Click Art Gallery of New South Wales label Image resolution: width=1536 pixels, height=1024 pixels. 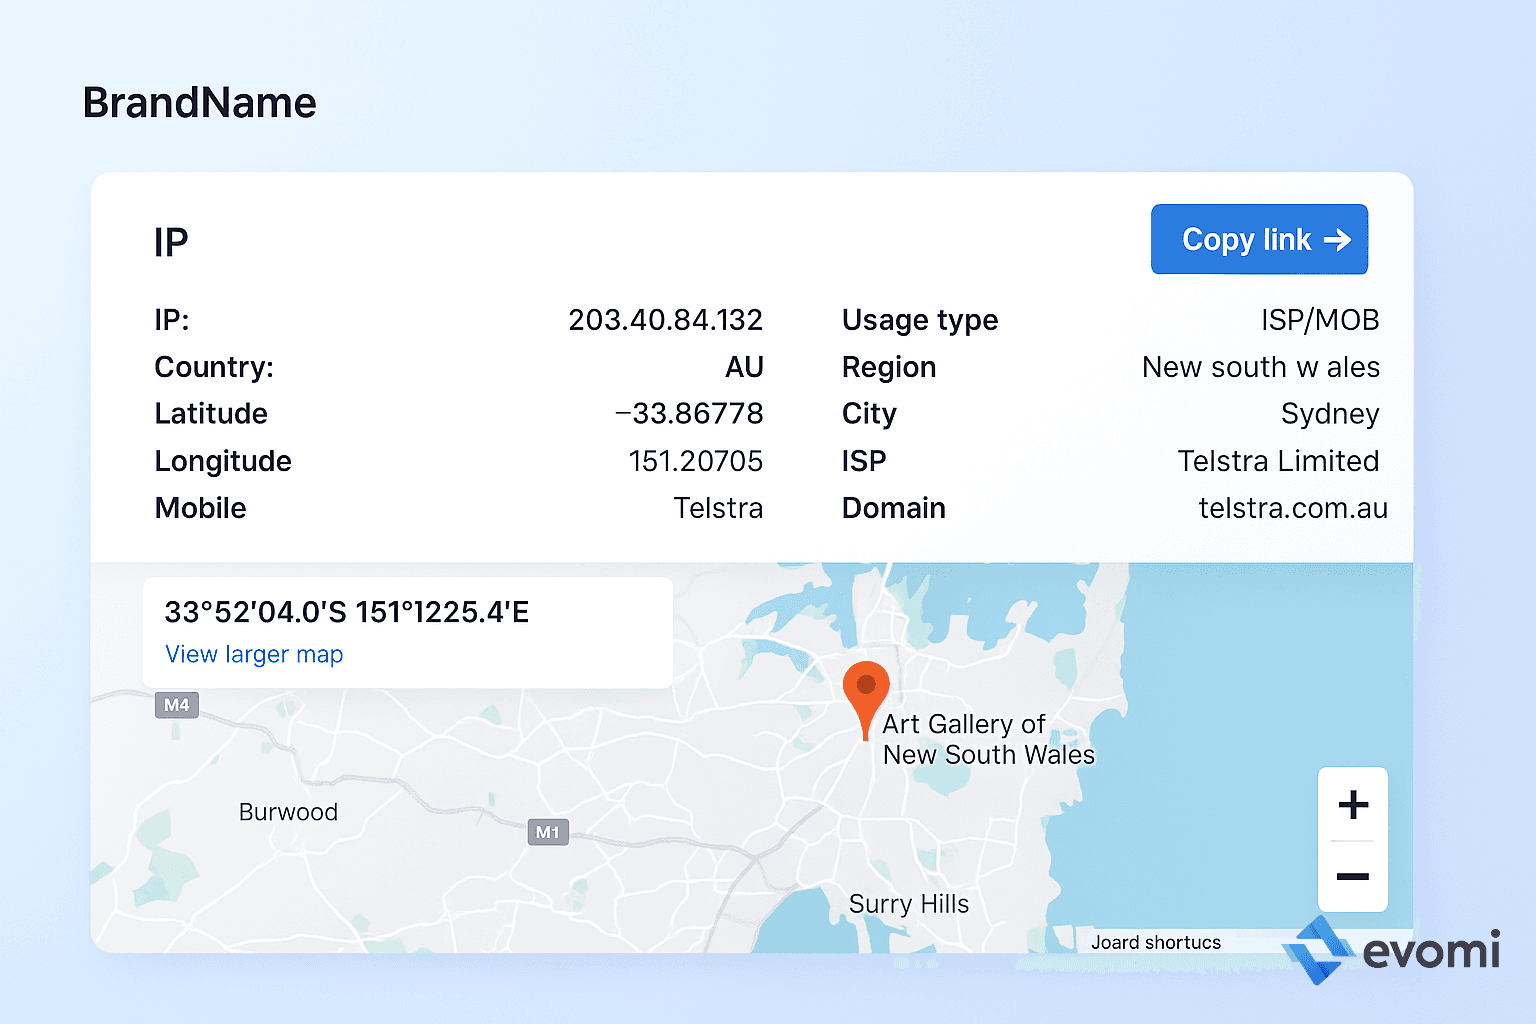click(988, 739)
